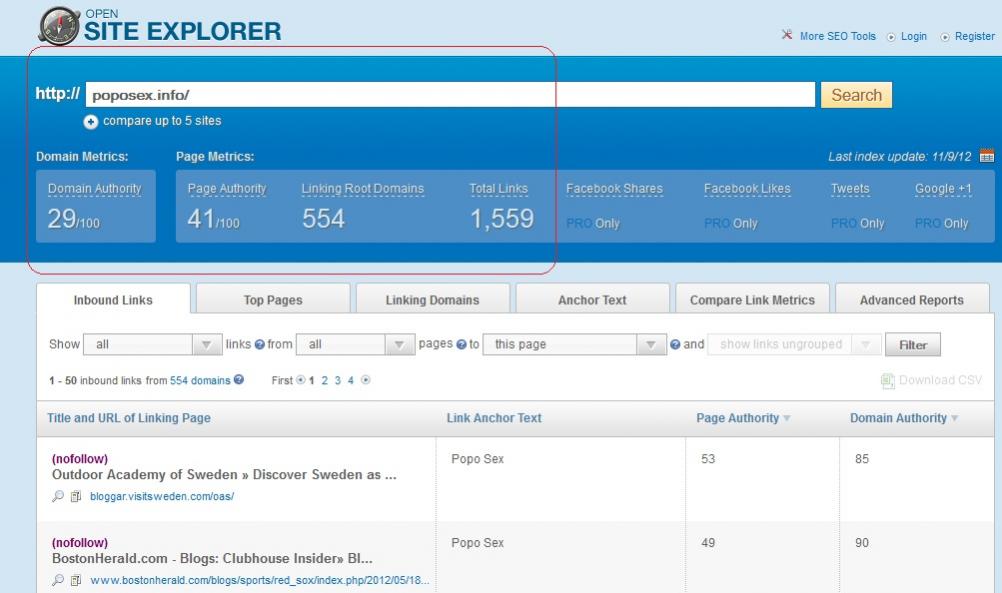Click the Google +1 metric label

click(x=943, y=189)
